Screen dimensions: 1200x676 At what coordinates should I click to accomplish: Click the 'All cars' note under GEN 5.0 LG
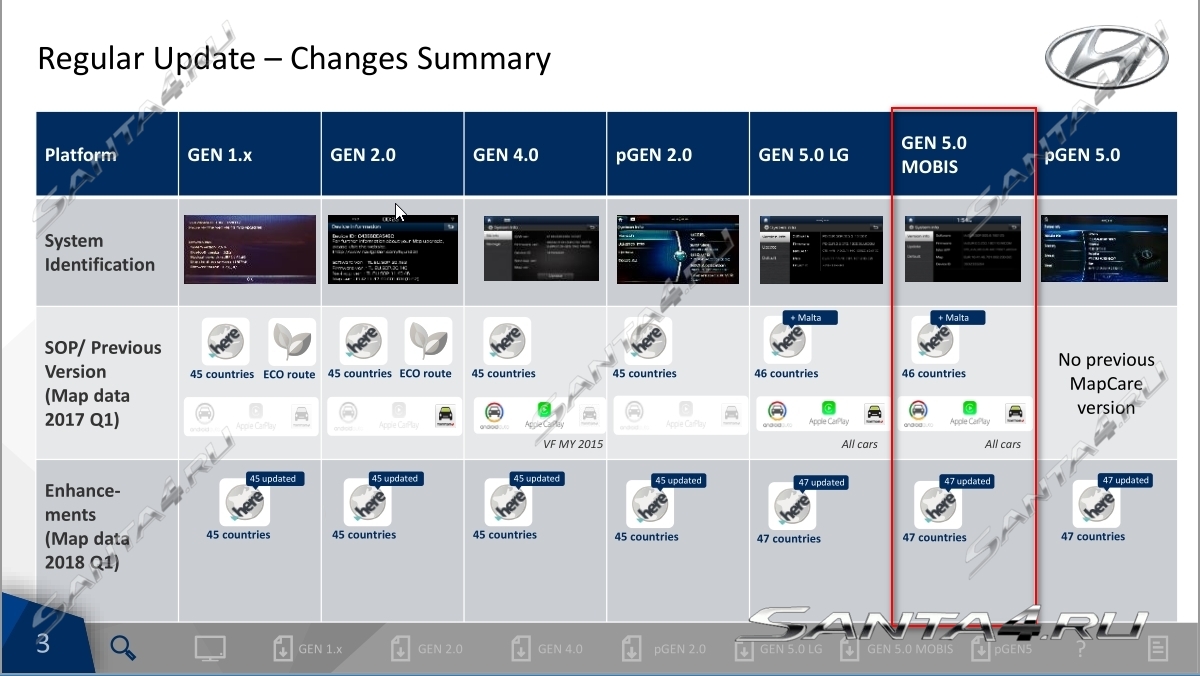point(860,444)
